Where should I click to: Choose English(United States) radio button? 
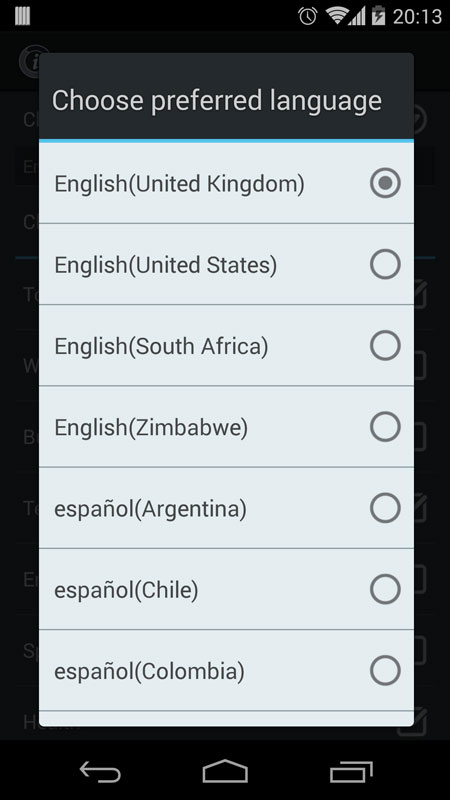click(385, 264)
